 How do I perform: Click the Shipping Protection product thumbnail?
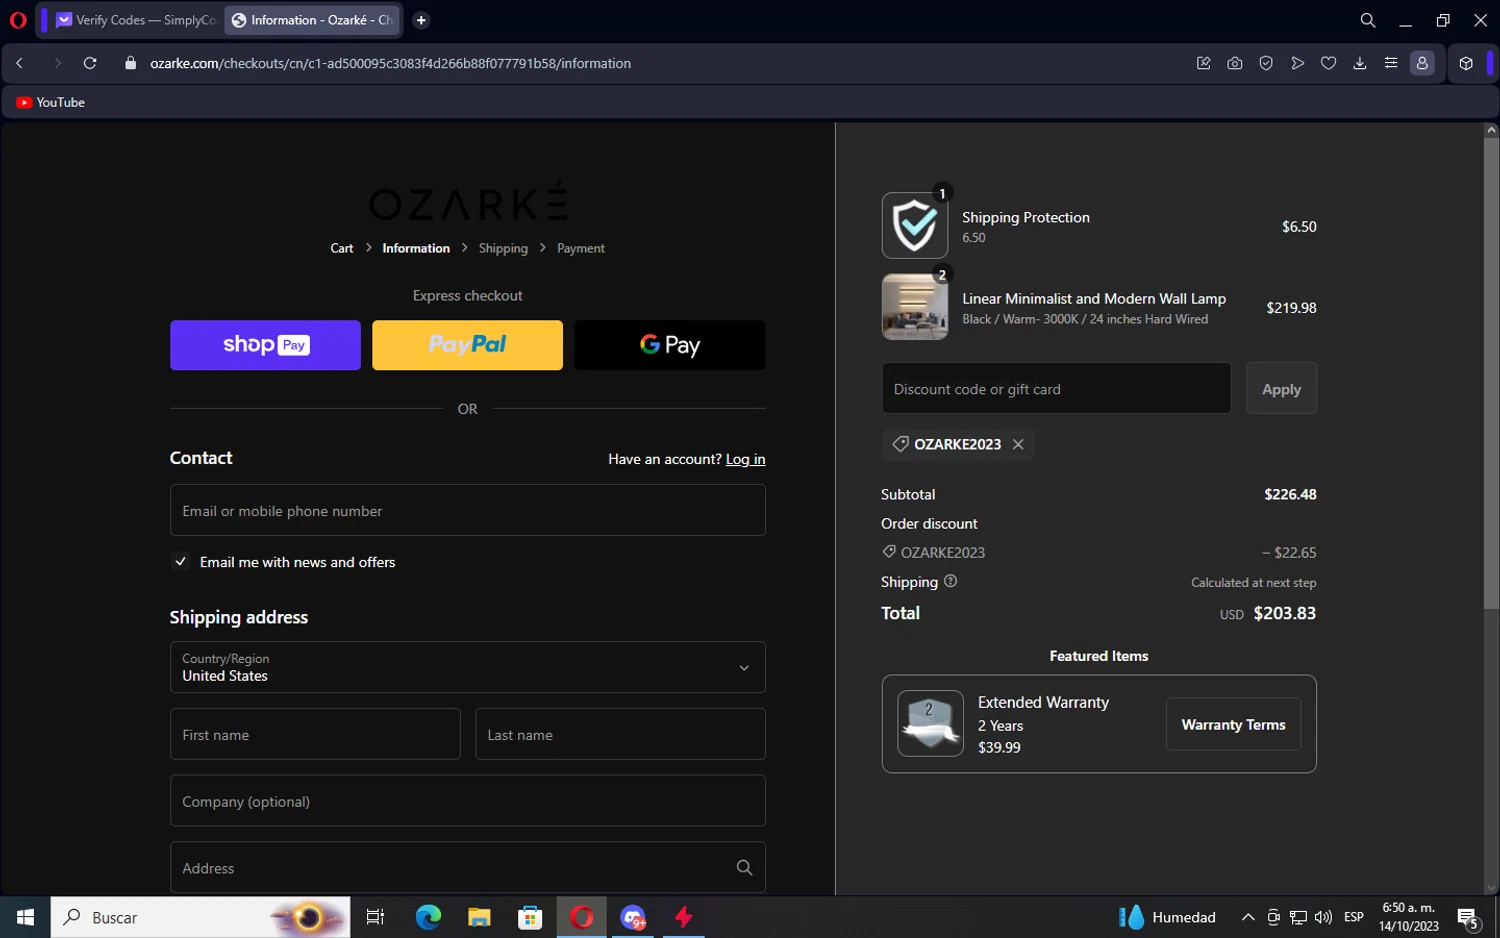click(915, 226)
